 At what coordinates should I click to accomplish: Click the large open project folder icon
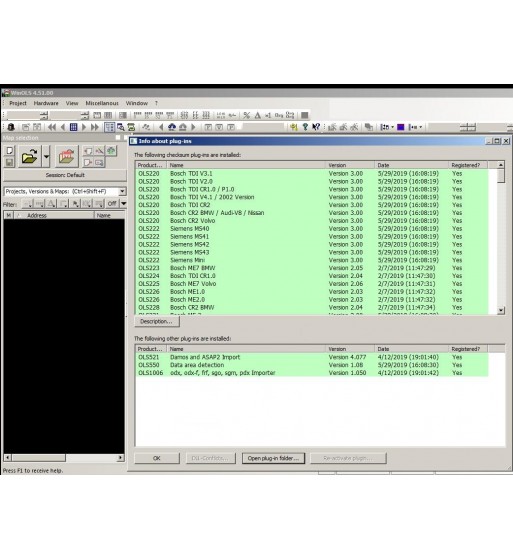[29, 156]
